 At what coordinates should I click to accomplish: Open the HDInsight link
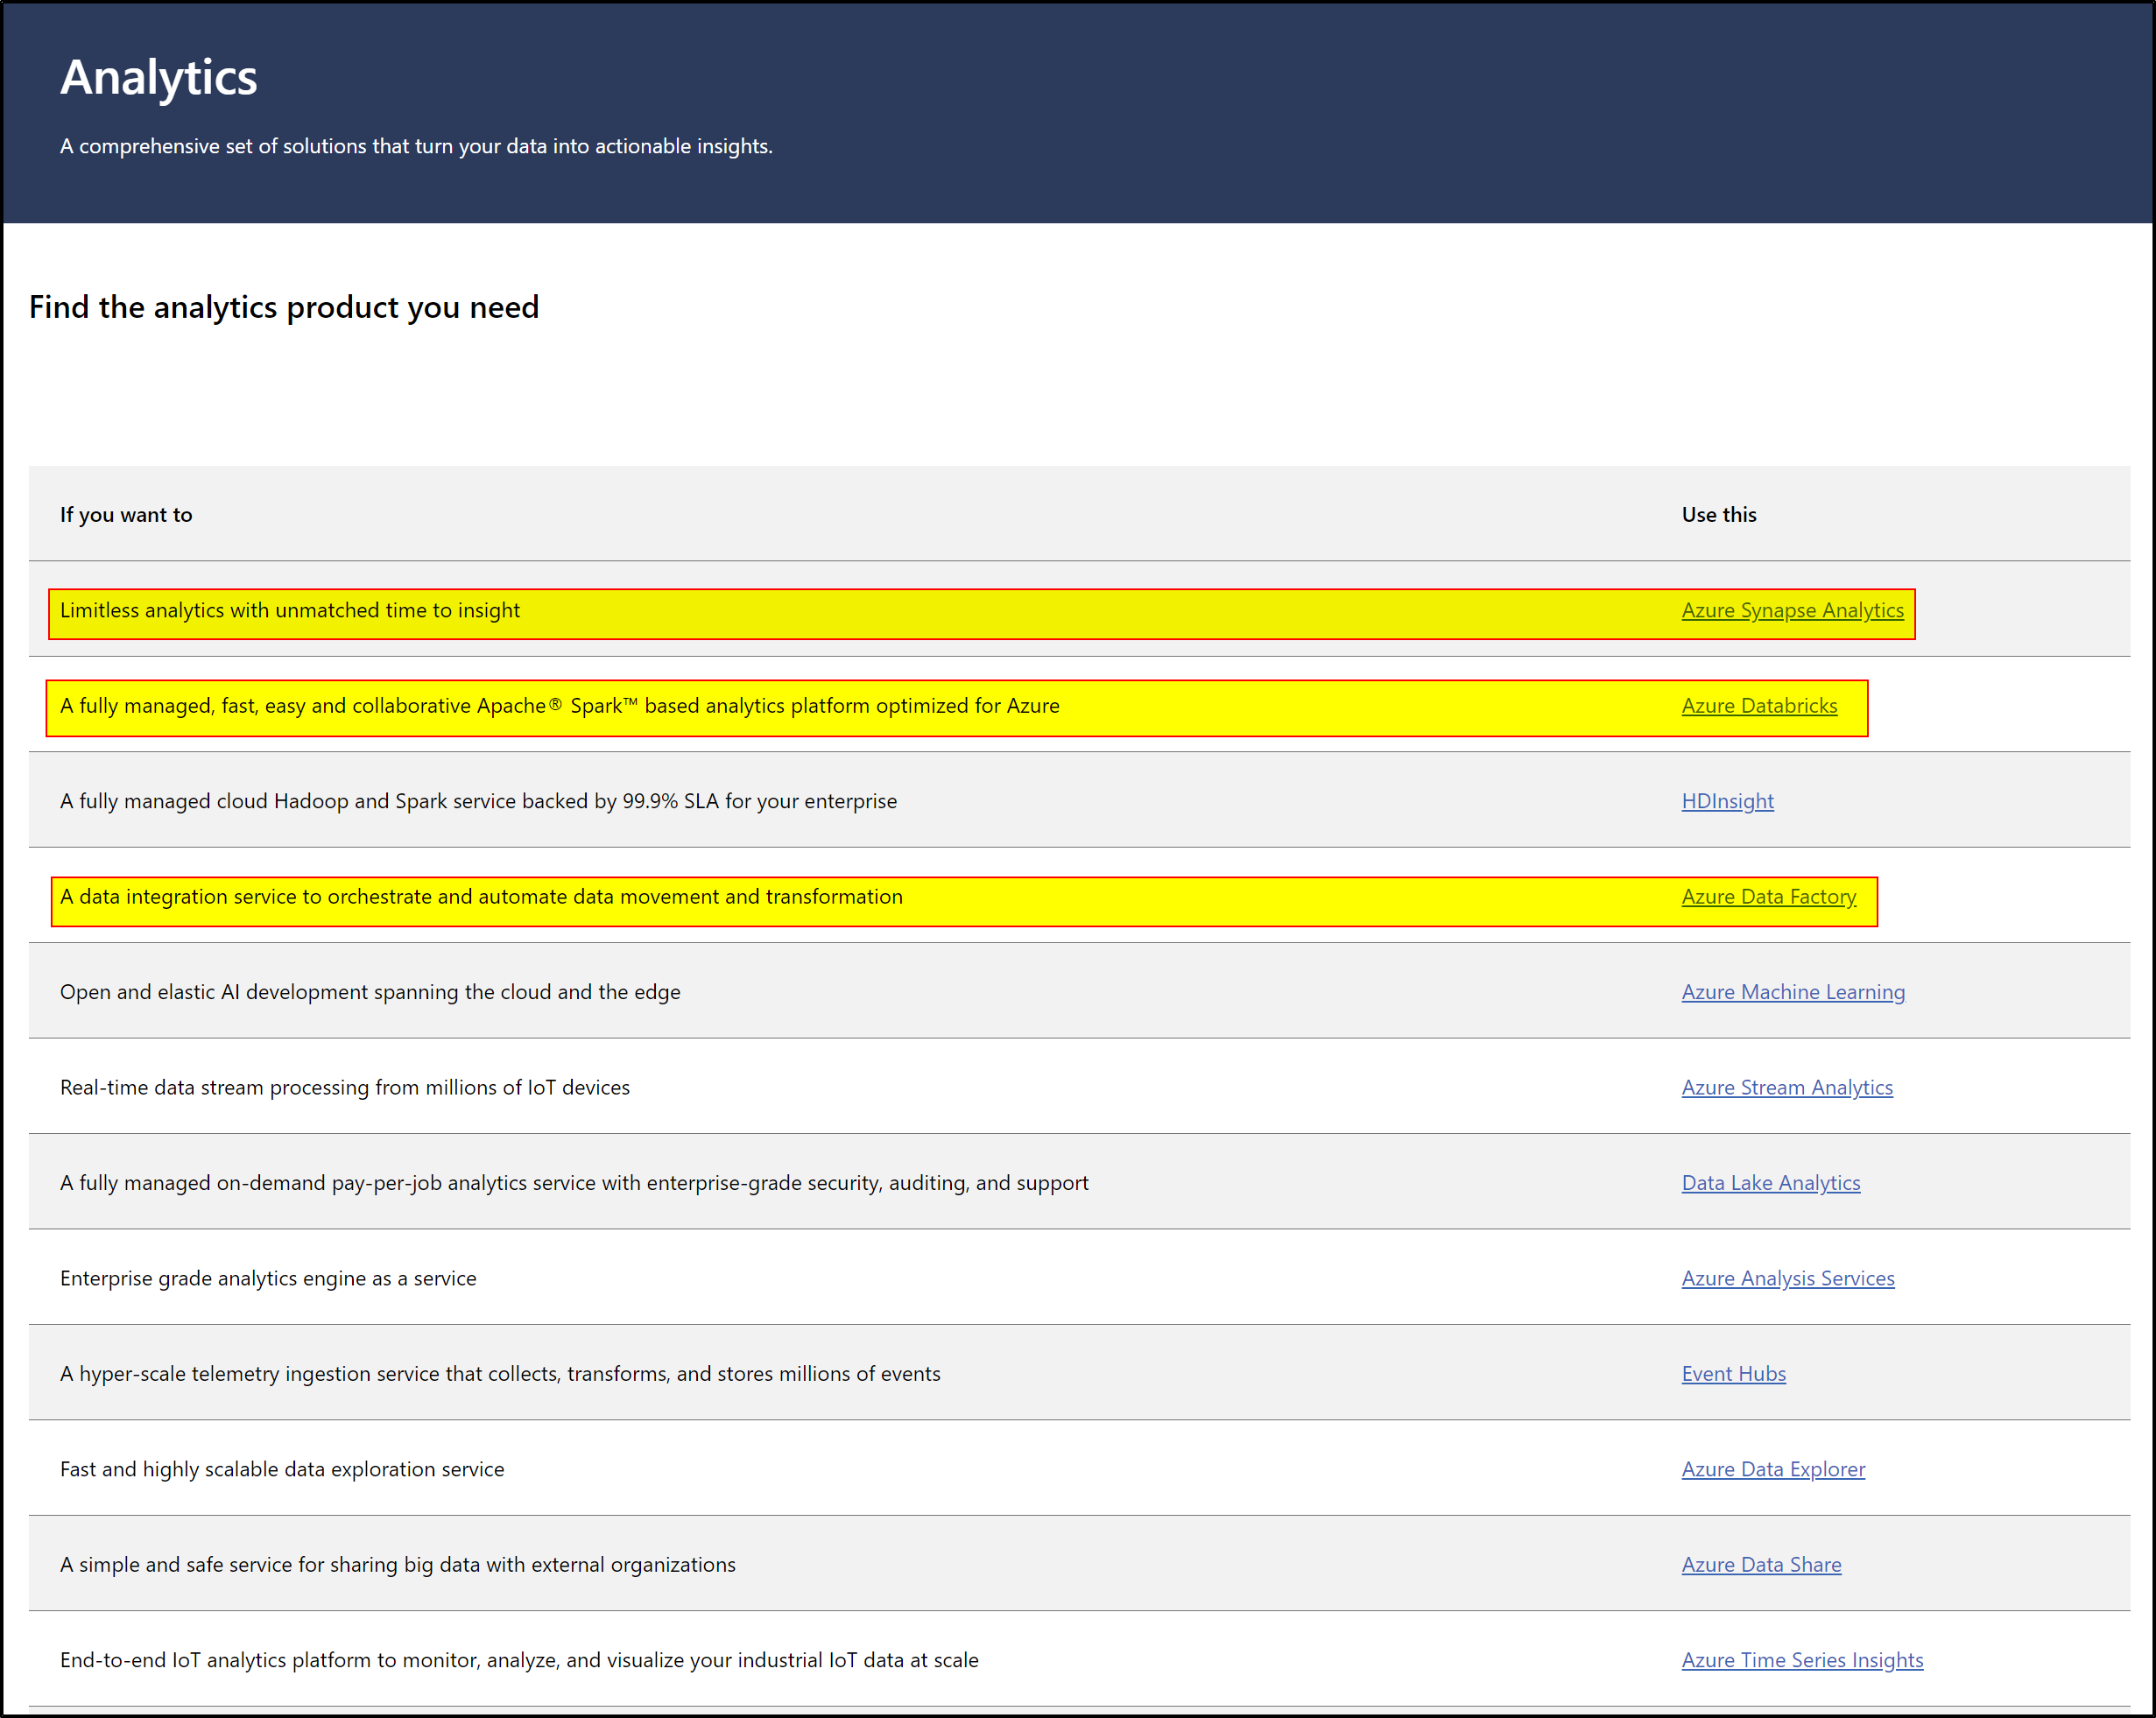point(1727,801)
